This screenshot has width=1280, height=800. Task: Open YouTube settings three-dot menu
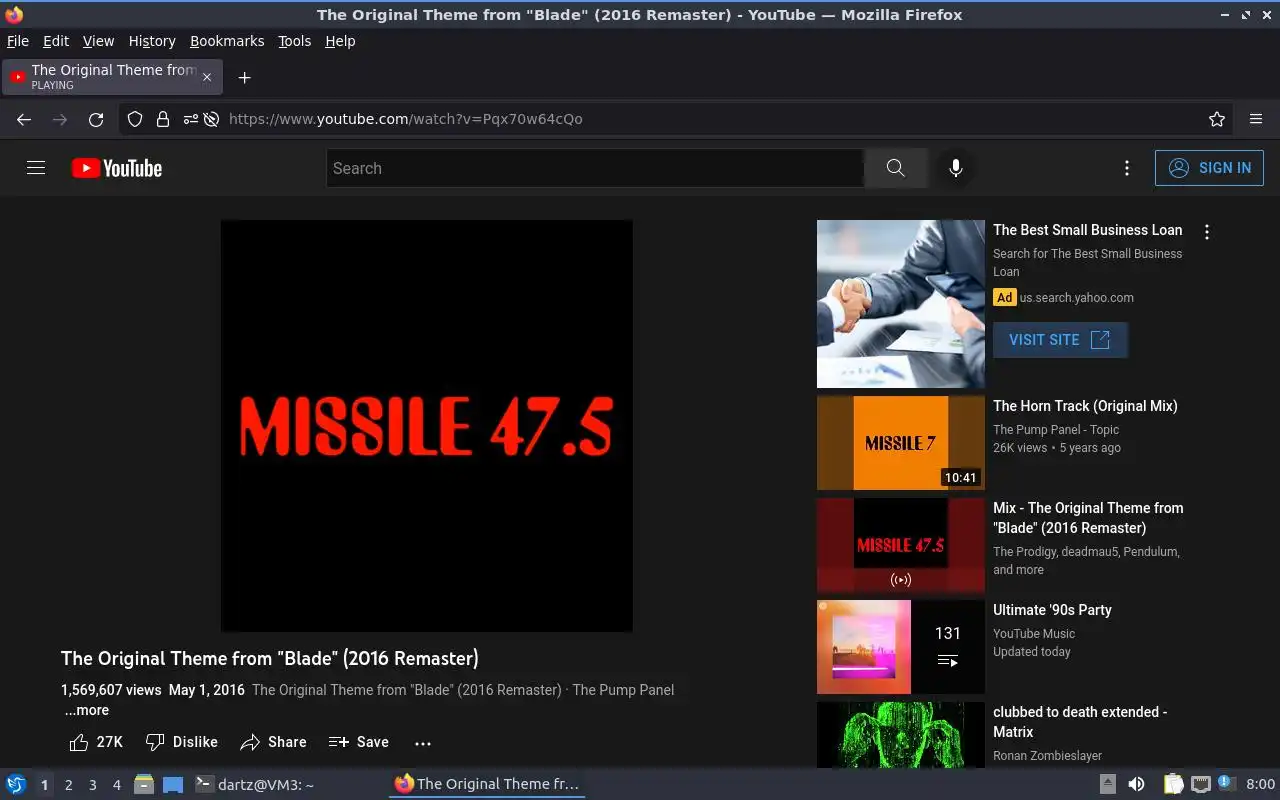(x=1127, y=168)
